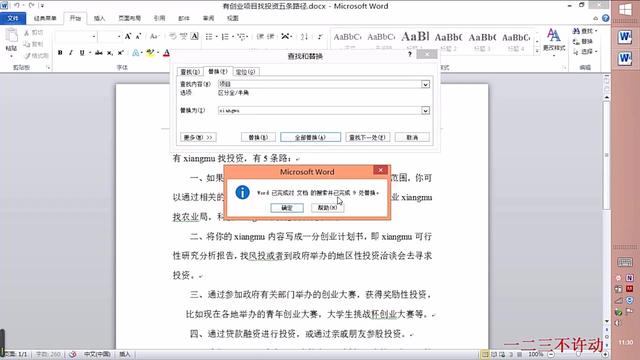
Task: Confirm the message box with the OK button
Action: 287,208
